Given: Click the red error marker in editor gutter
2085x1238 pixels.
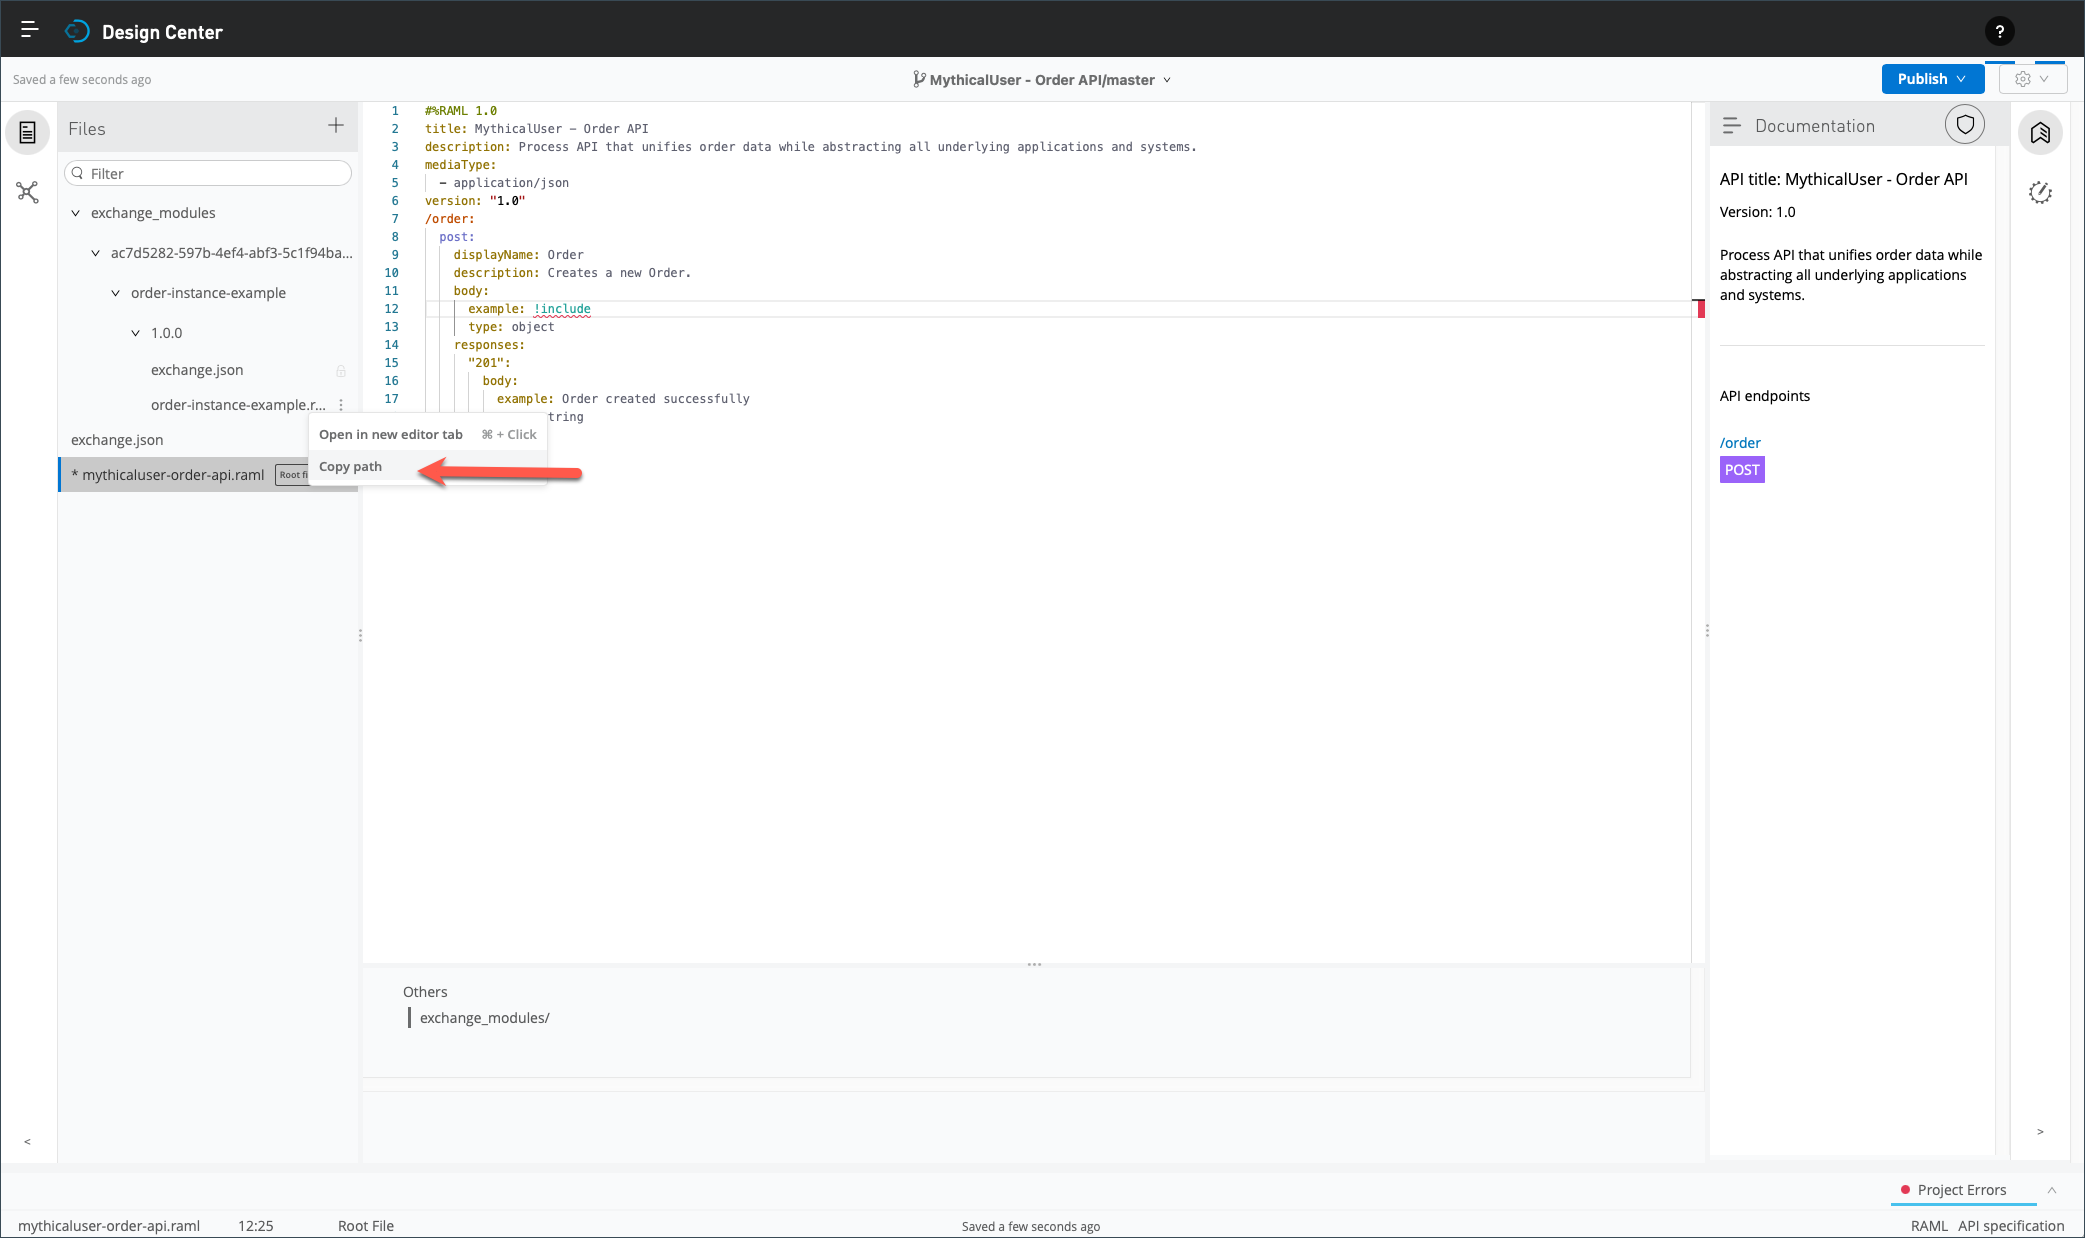Looking at the screenshot, I should pos(1700,308).
